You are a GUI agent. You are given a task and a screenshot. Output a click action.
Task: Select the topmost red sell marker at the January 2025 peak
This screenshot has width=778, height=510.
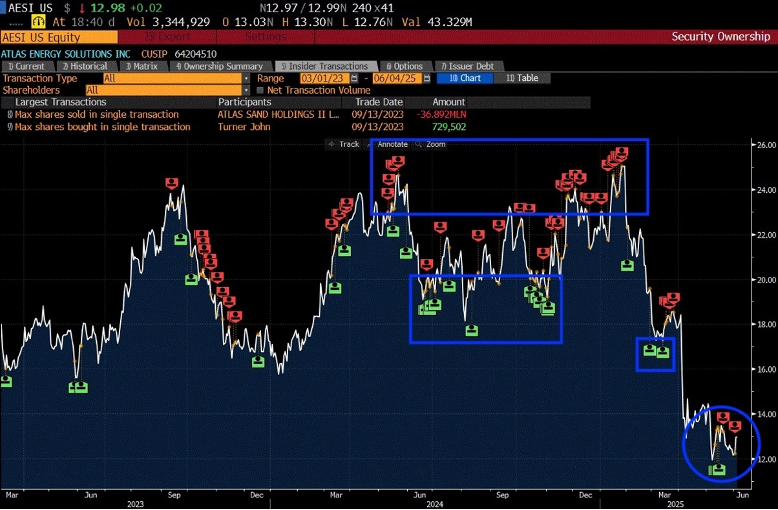(622, 152)
